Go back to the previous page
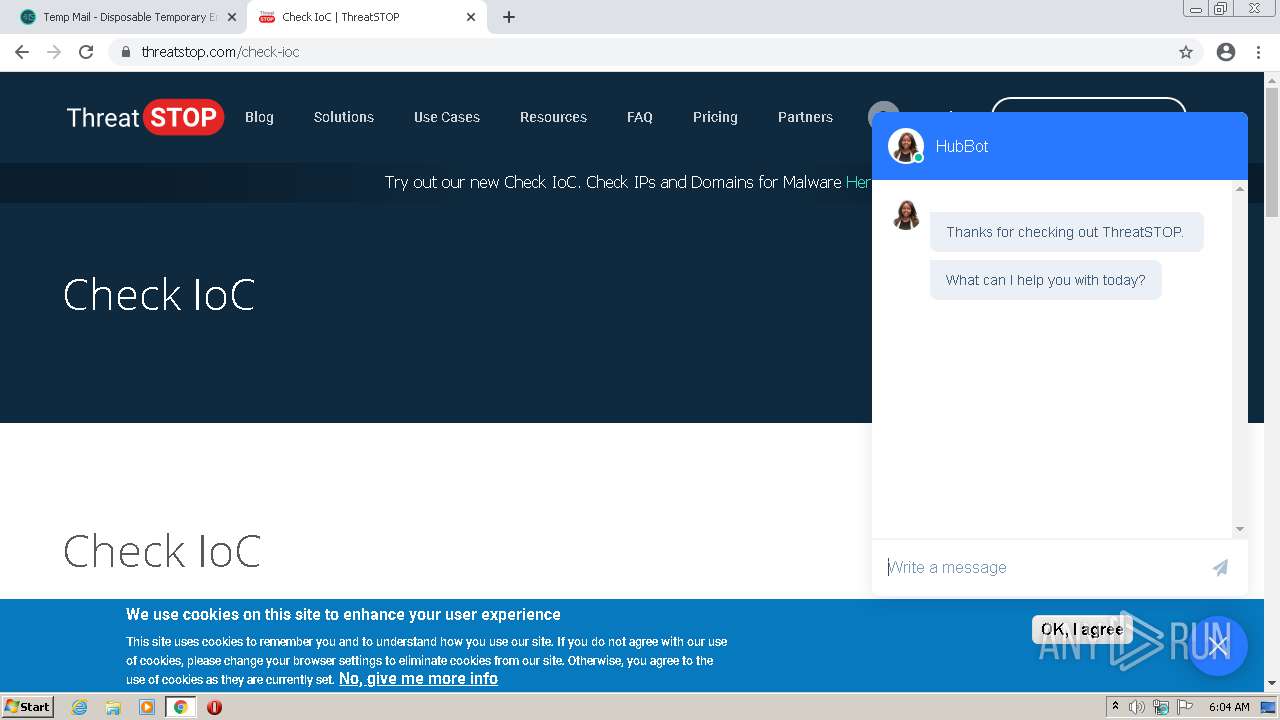Screen dimensions: 1280x720 click(22, 52)
